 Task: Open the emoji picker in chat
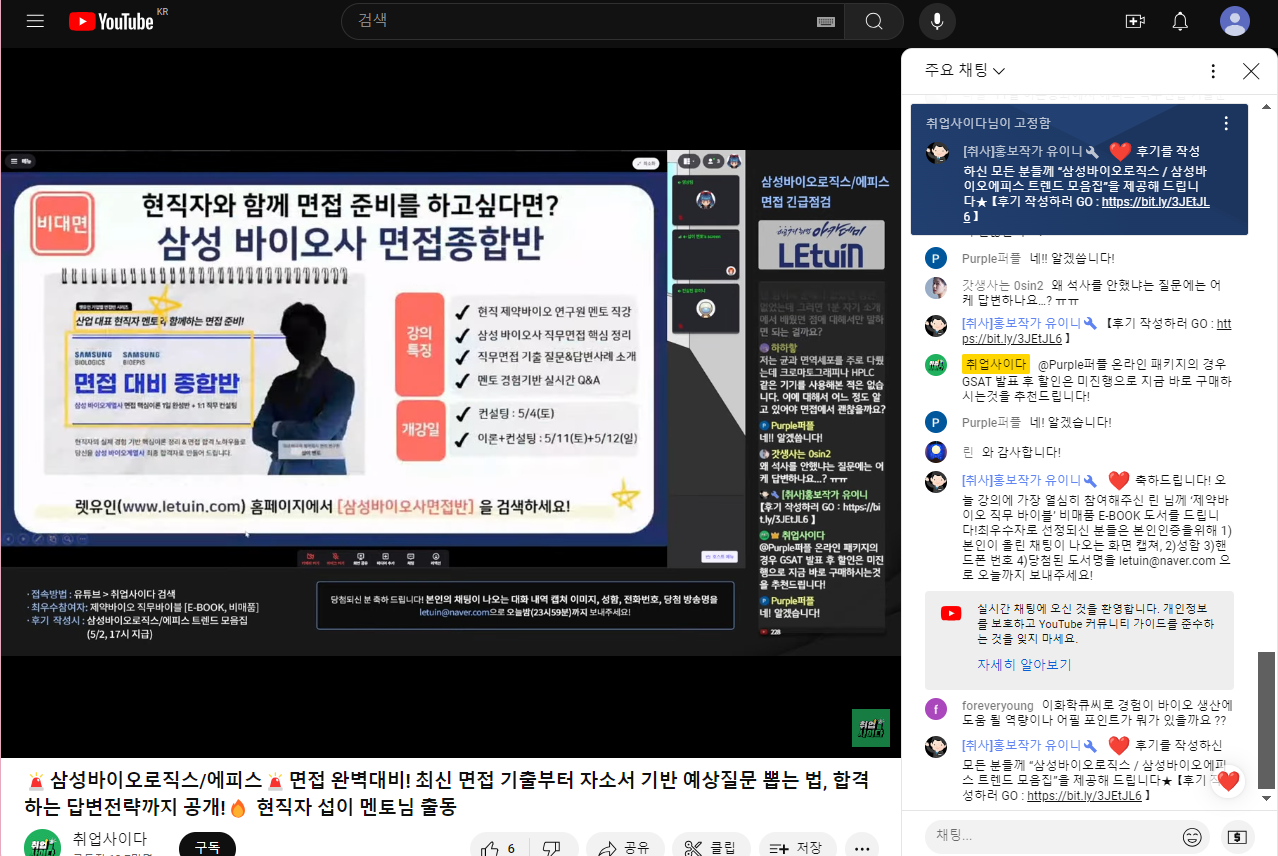[1192, 836]
